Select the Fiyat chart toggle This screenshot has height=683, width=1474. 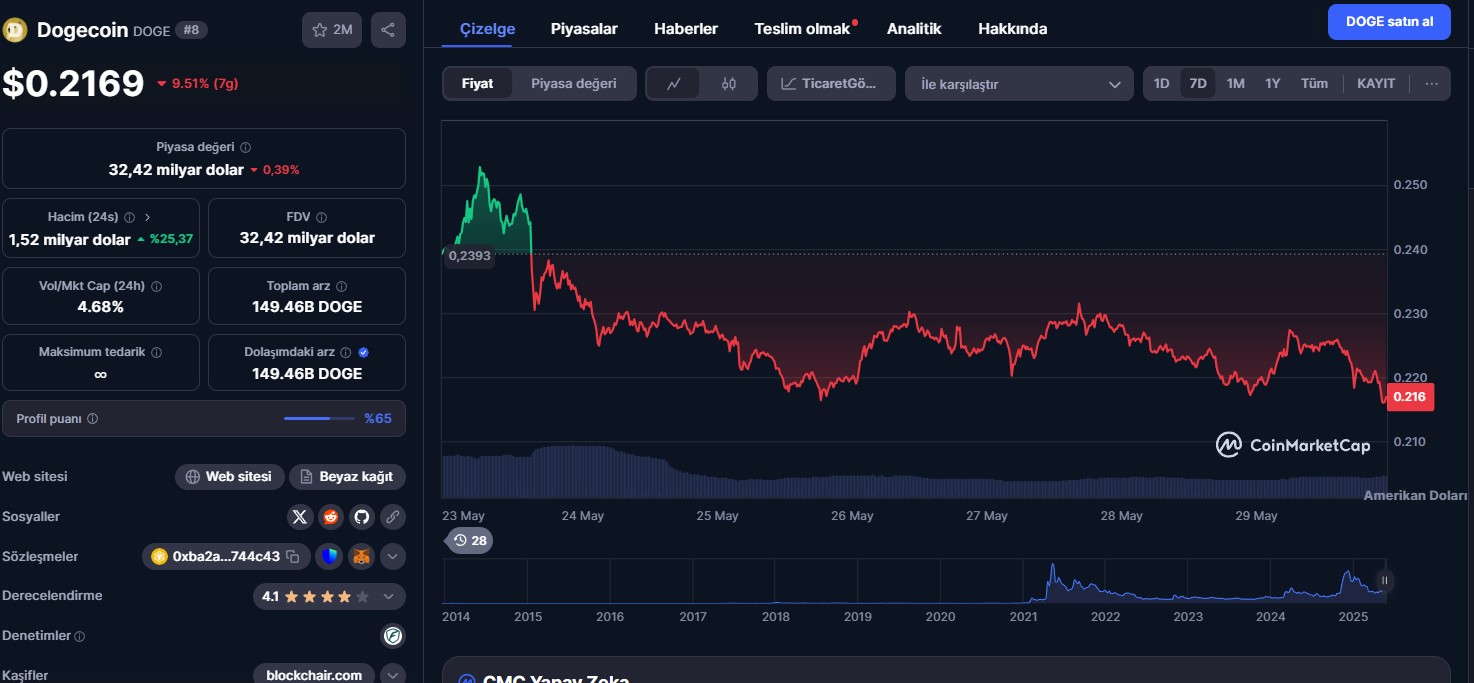(477, 84)
